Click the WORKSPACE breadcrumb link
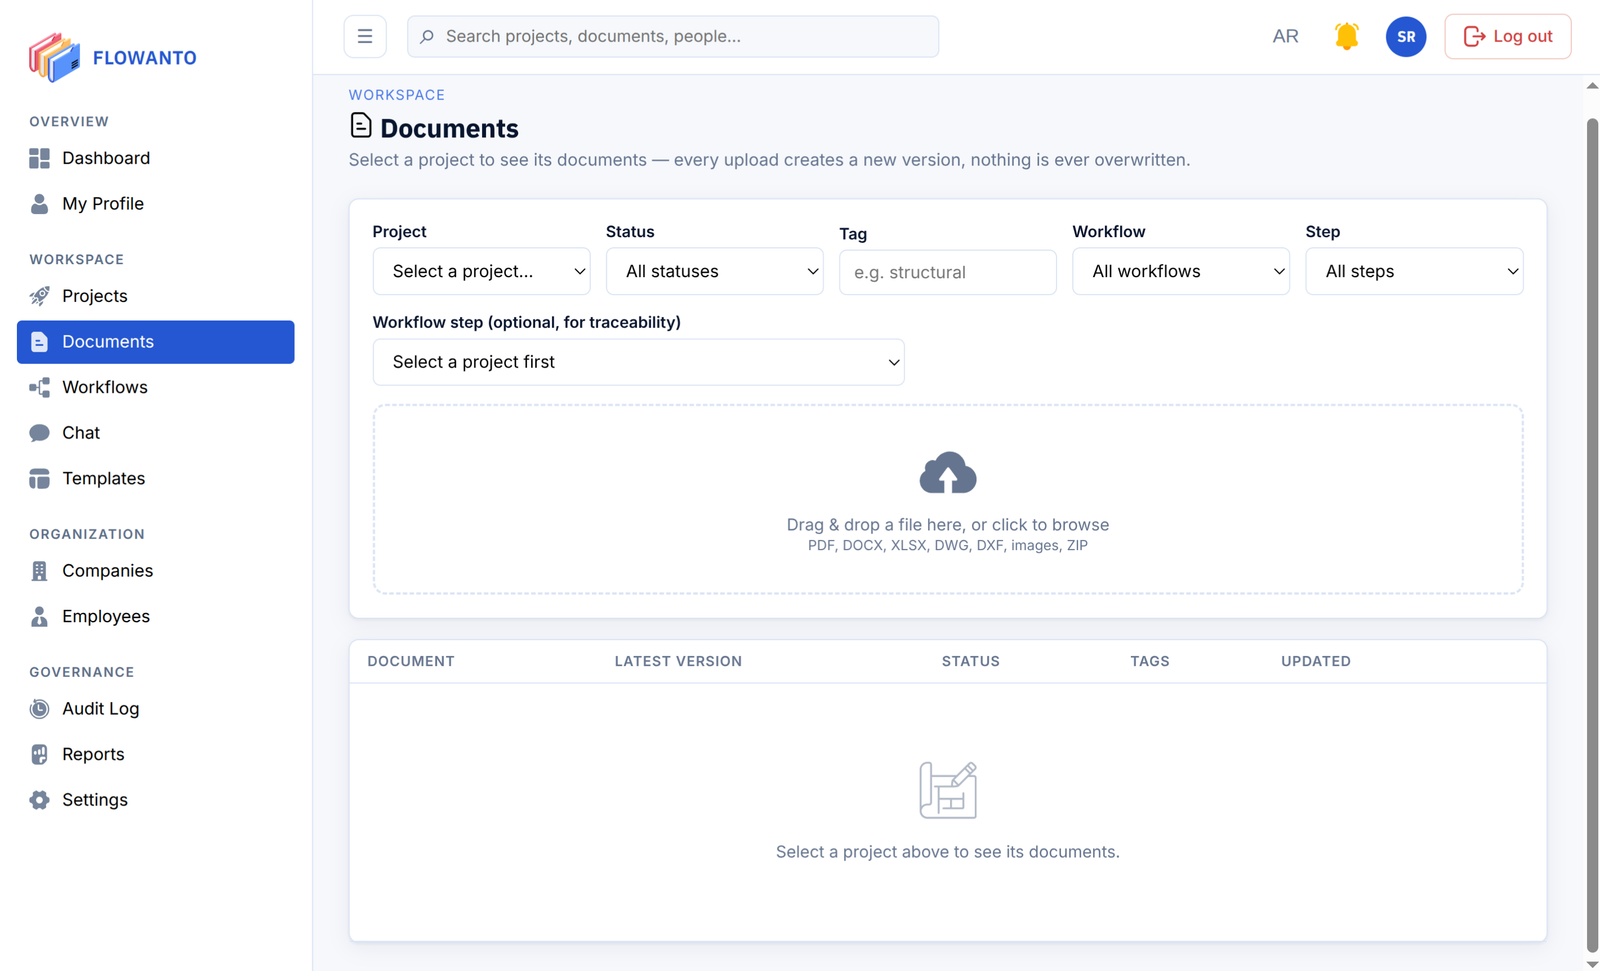Image resolution: width=1600 pixels, height=971 pixels. coord(397,95)
